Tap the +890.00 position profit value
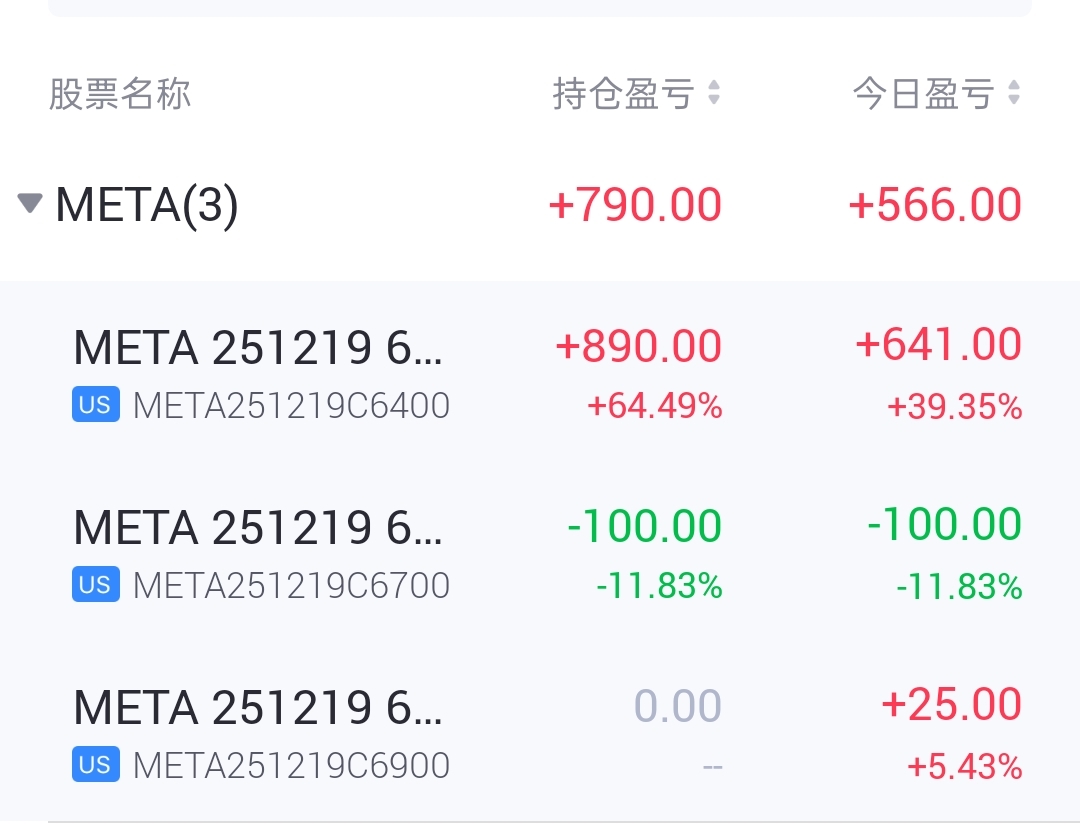 (638, 345)
